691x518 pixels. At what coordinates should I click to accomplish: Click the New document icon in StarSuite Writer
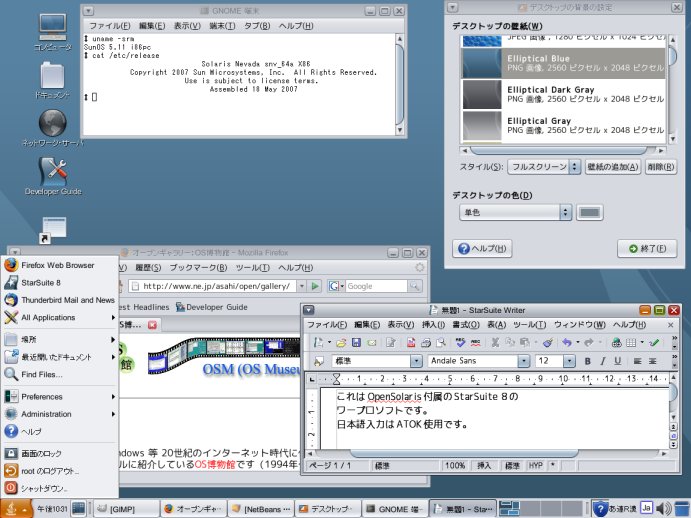click(x=318, y=343)
